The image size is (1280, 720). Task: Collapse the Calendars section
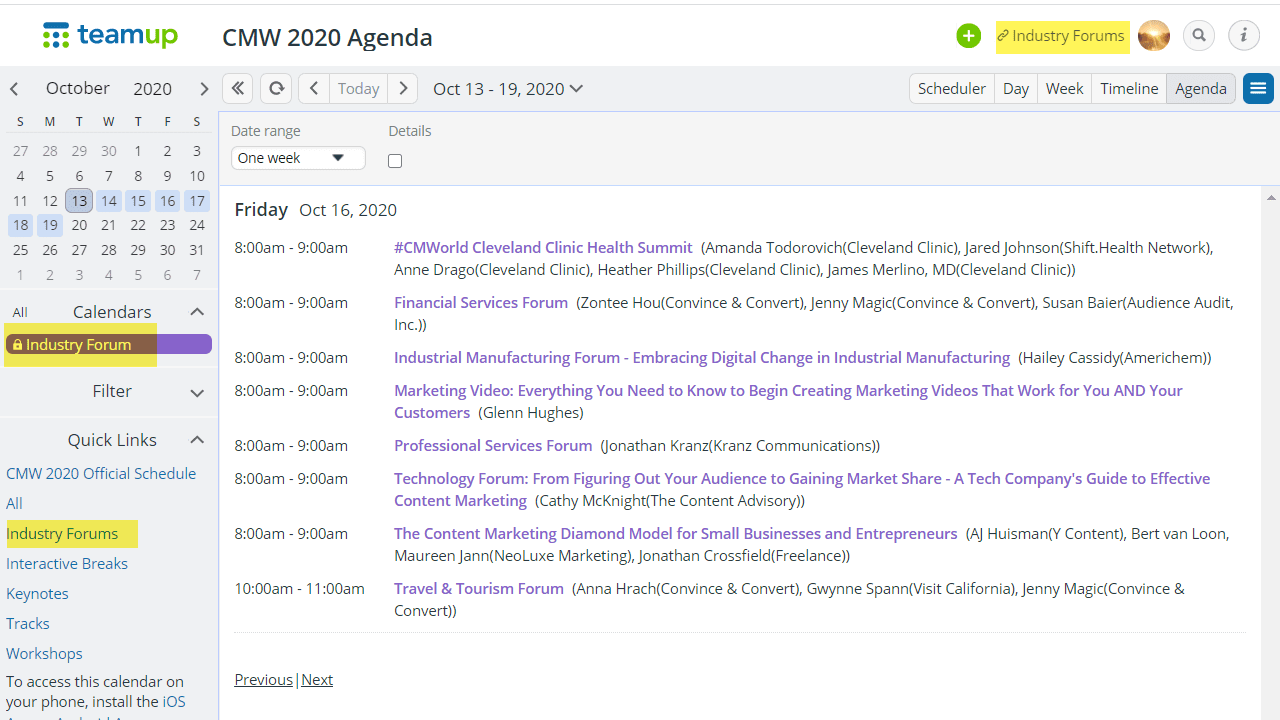[x=197, y=312]
